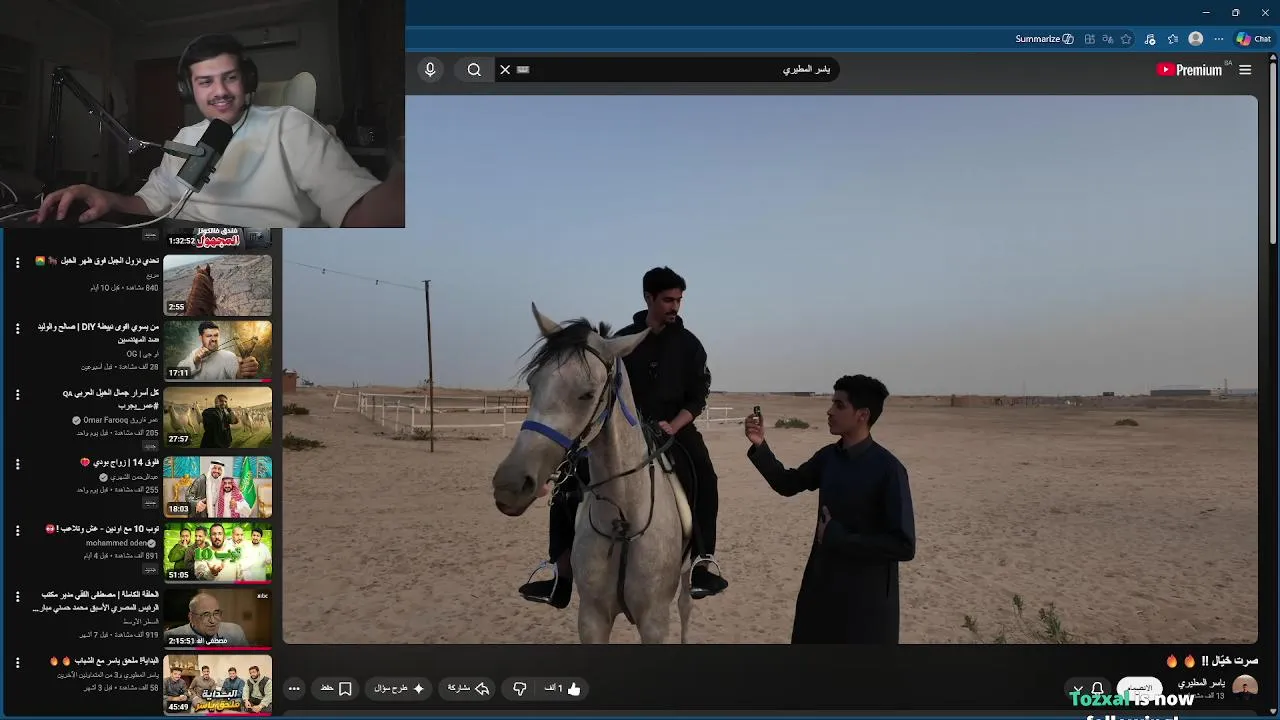Open options menu for the 2:55 video
The image size is (1280, 720).
pos(17,262)
